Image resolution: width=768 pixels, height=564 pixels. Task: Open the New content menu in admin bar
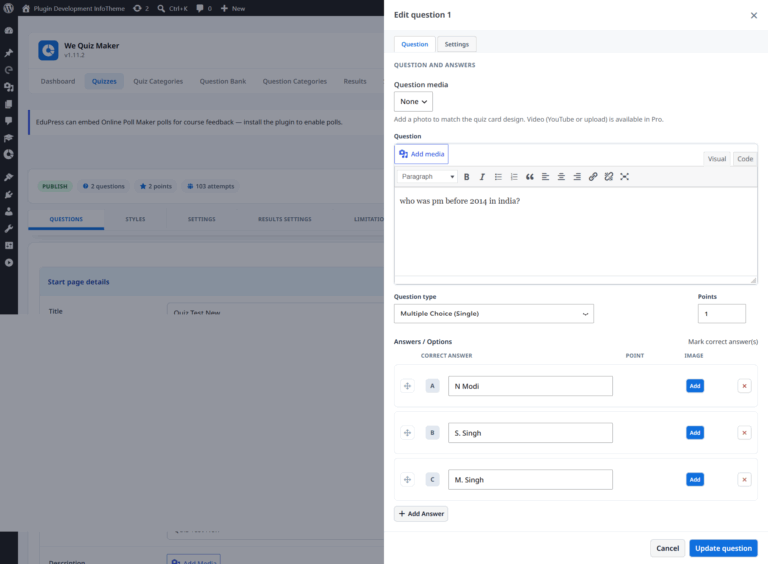click(233, 8)
